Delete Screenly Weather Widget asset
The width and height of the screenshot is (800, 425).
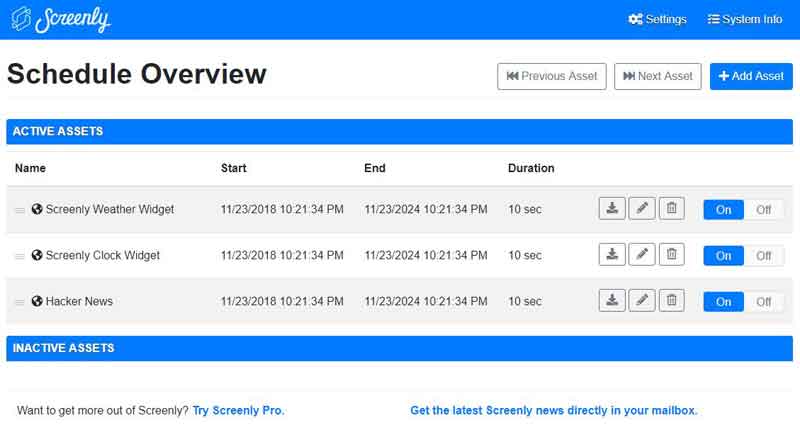click(x=671, y=209)
